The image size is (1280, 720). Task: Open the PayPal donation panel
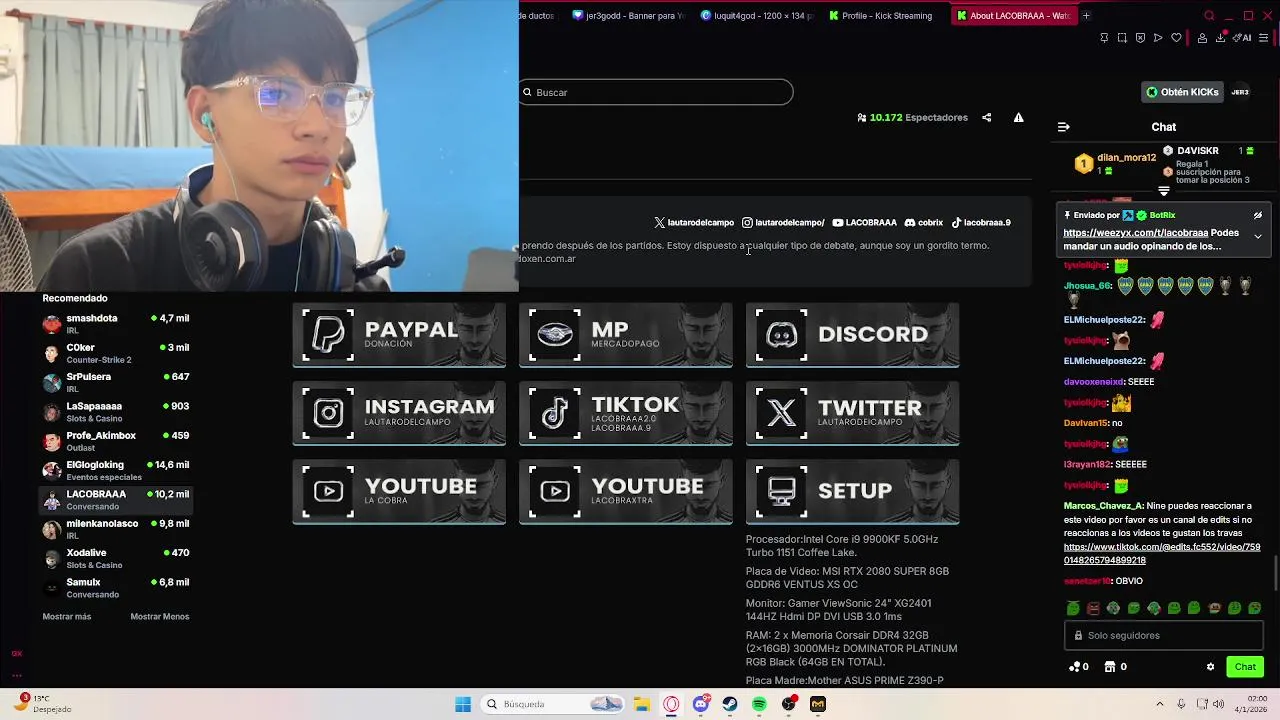click(x=399, y=335)
